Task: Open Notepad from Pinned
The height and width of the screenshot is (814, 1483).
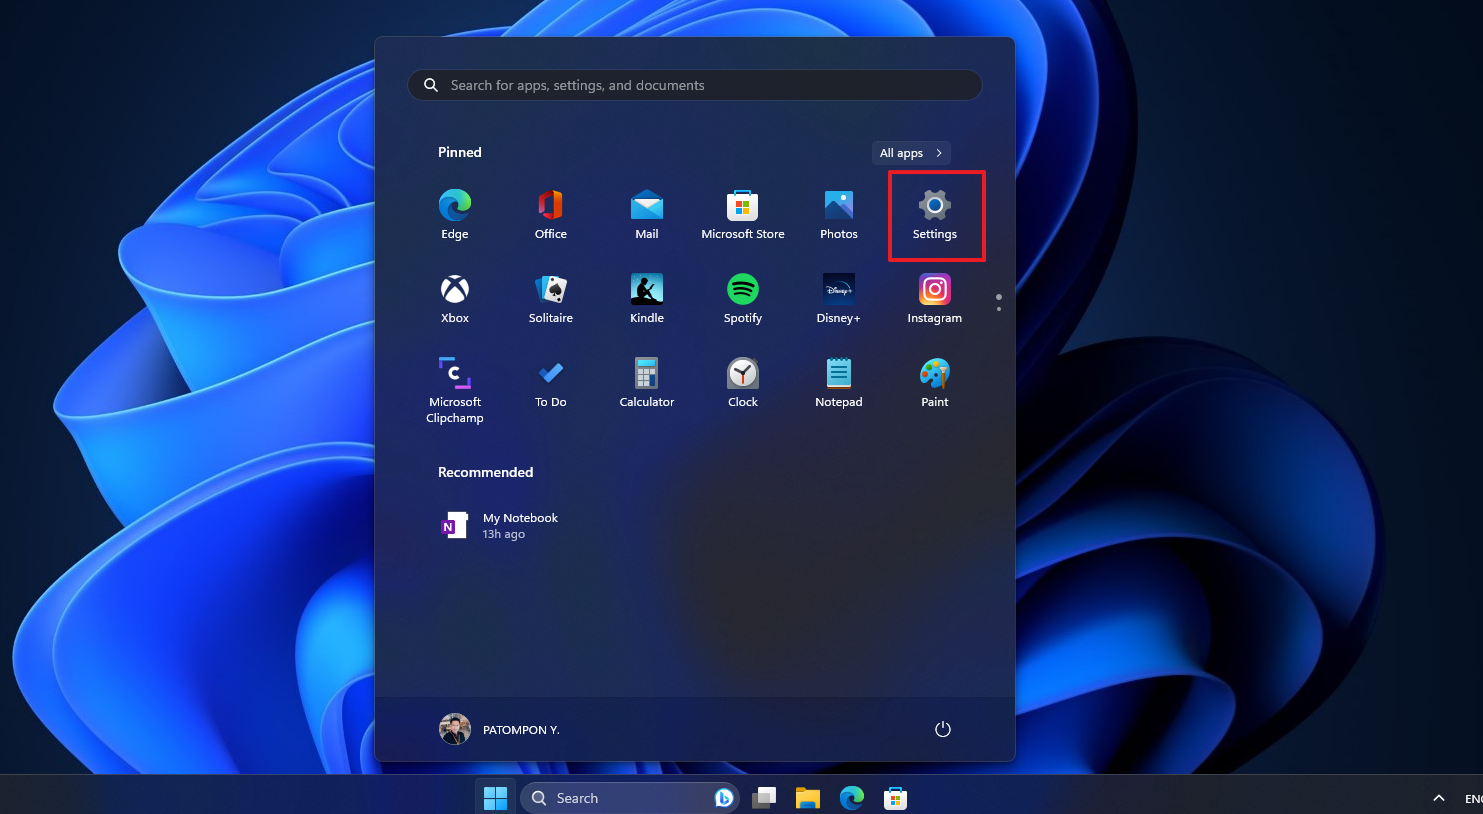Action: [x=839, y=382]
